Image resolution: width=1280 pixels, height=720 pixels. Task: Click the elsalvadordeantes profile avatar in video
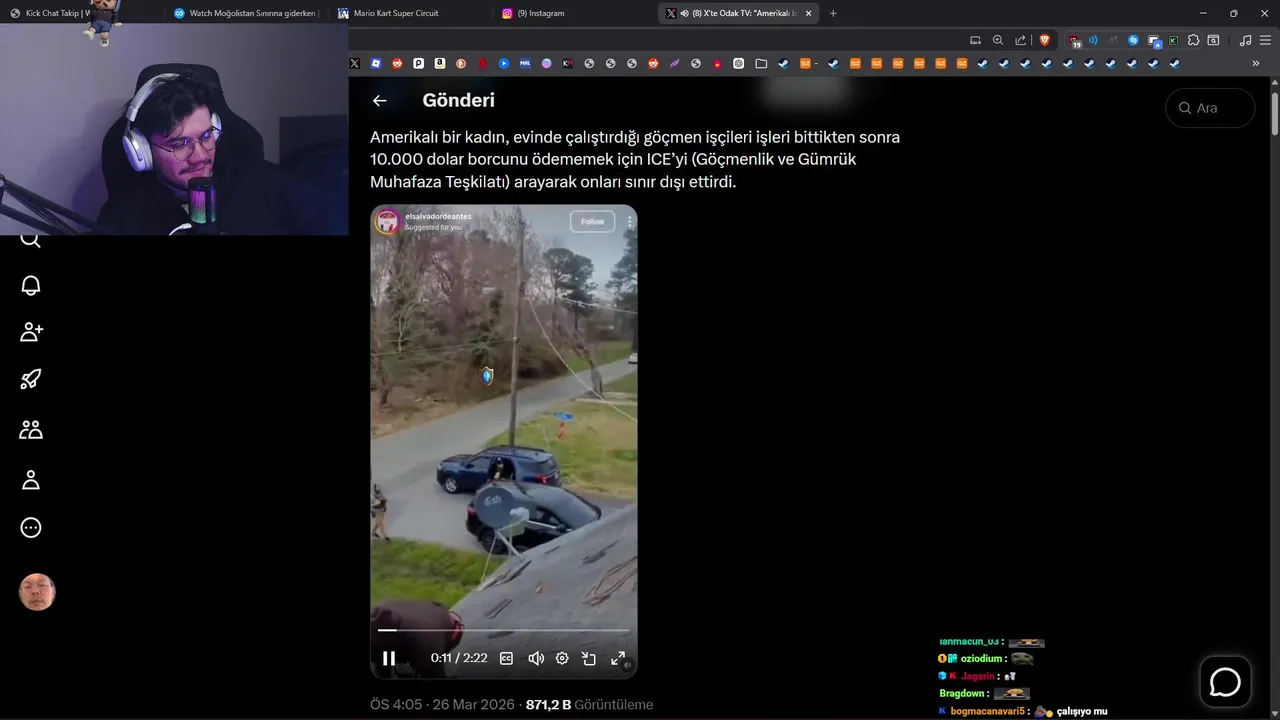click(387, 222)
